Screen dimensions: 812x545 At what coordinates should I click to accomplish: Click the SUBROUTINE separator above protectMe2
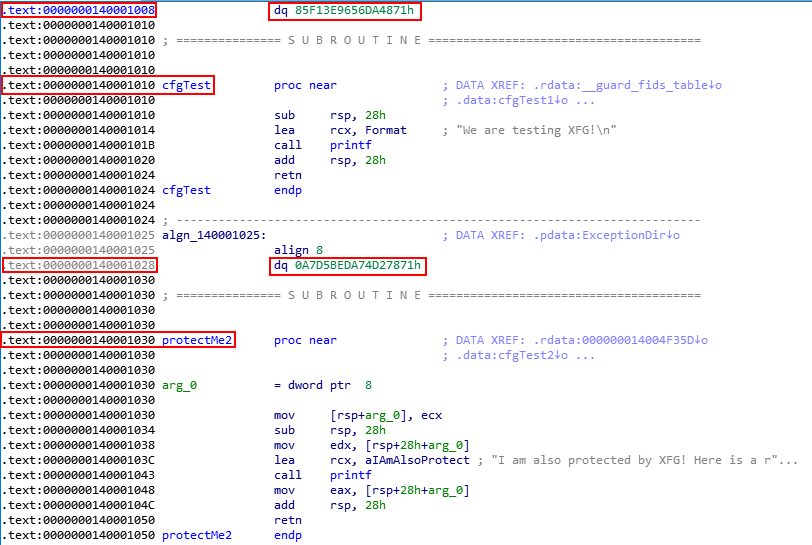coord(432,295)
